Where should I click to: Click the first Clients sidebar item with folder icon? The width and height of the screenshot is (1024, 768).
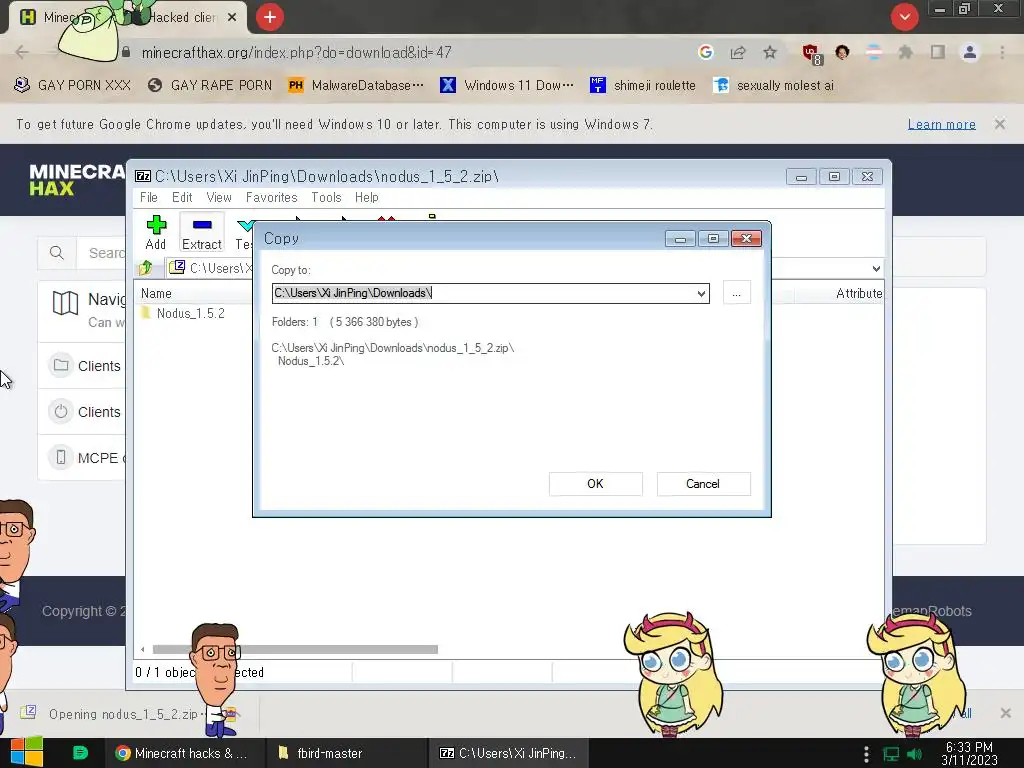click(82, 366)
